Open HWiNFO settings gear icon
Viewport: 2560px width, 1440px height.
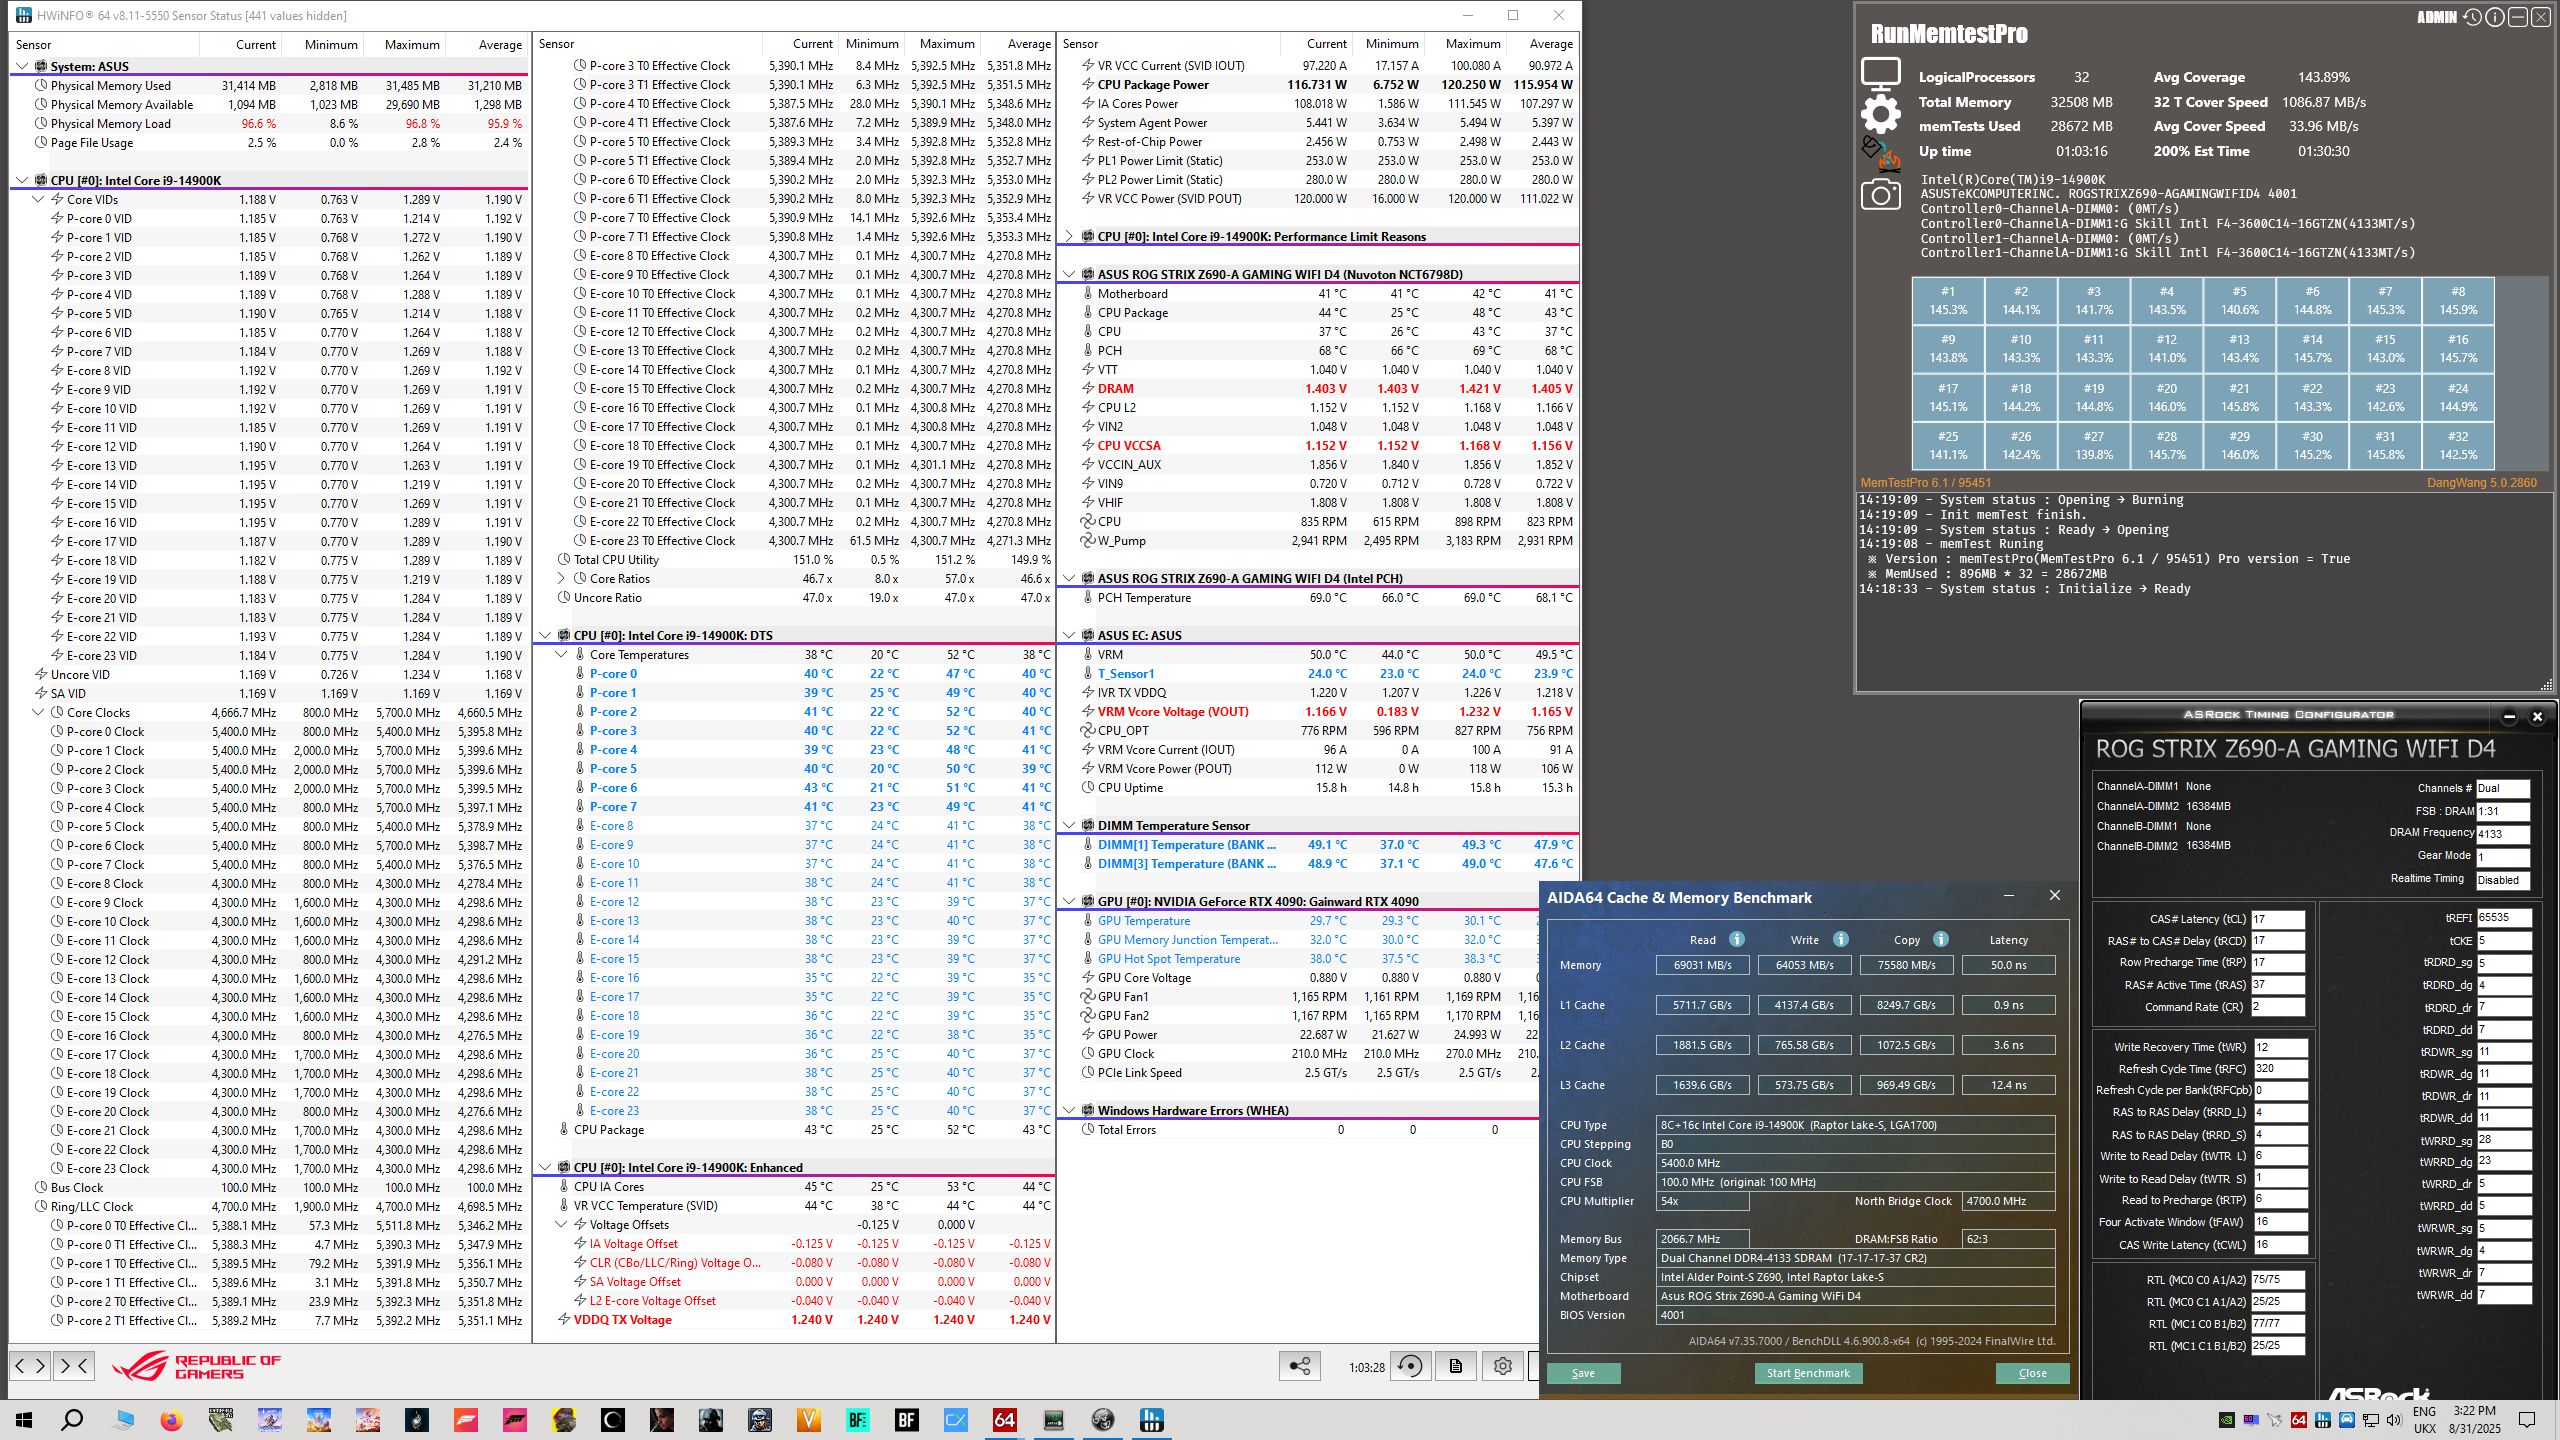click(x=1502, y=1366)
